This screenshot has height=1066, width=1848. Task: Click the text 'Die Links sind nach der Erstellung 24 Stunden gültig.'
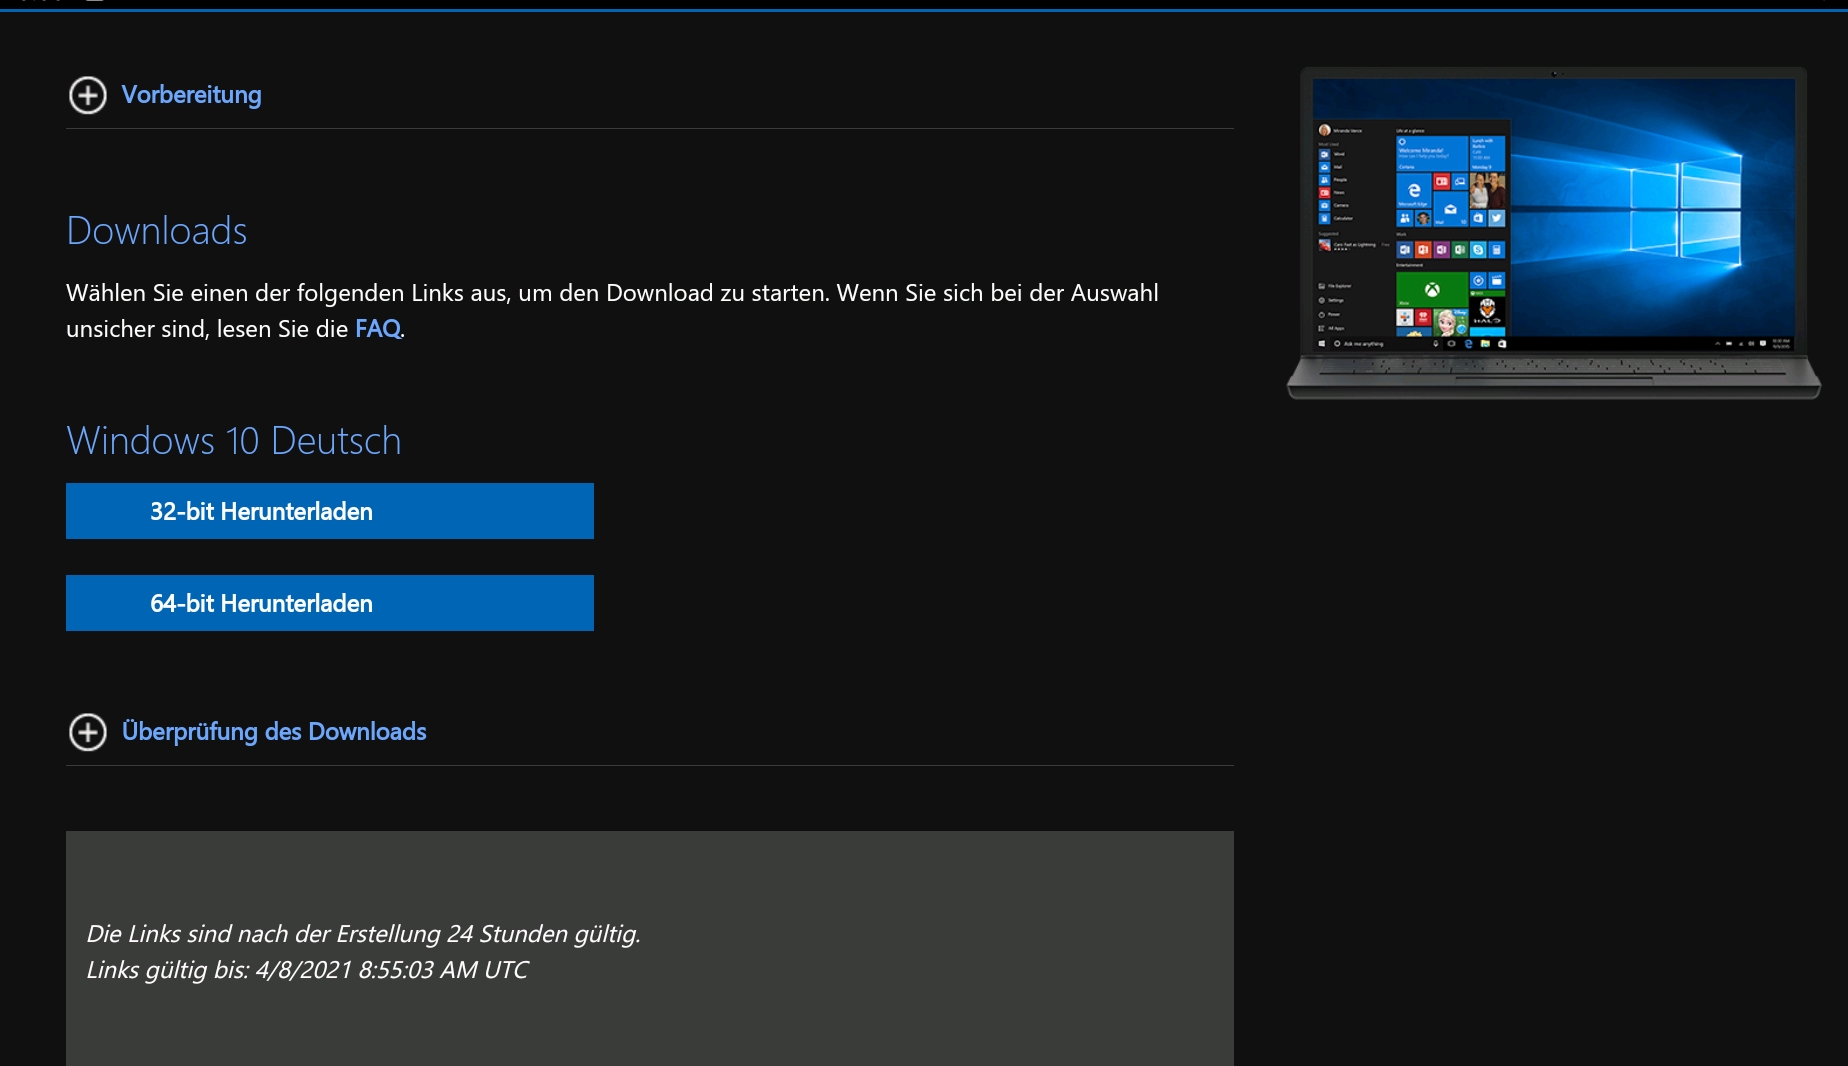pos(363,934)
